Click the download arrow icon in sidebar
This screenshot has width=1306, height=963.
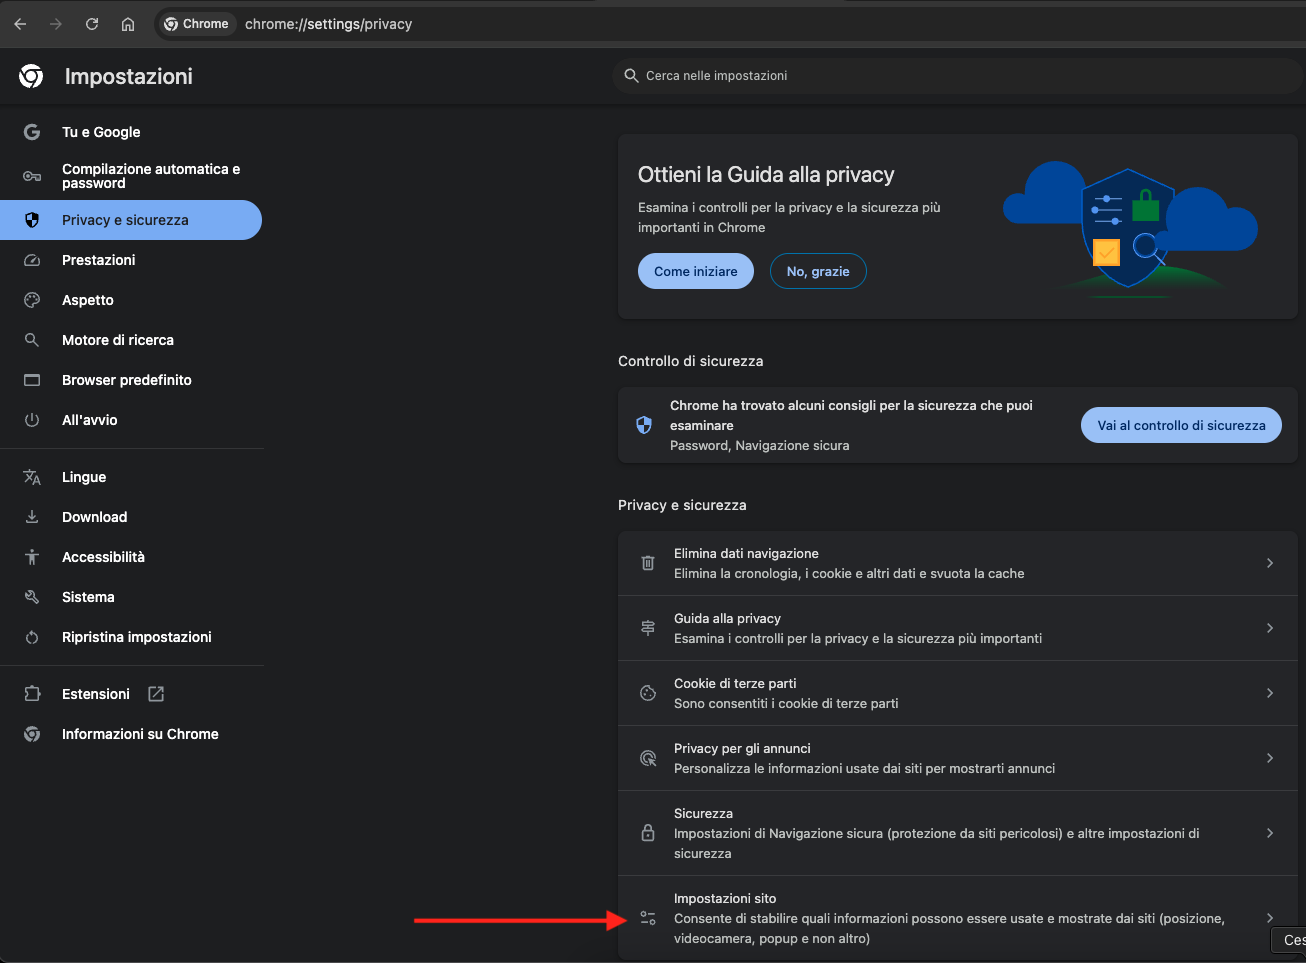click(32, 517)
